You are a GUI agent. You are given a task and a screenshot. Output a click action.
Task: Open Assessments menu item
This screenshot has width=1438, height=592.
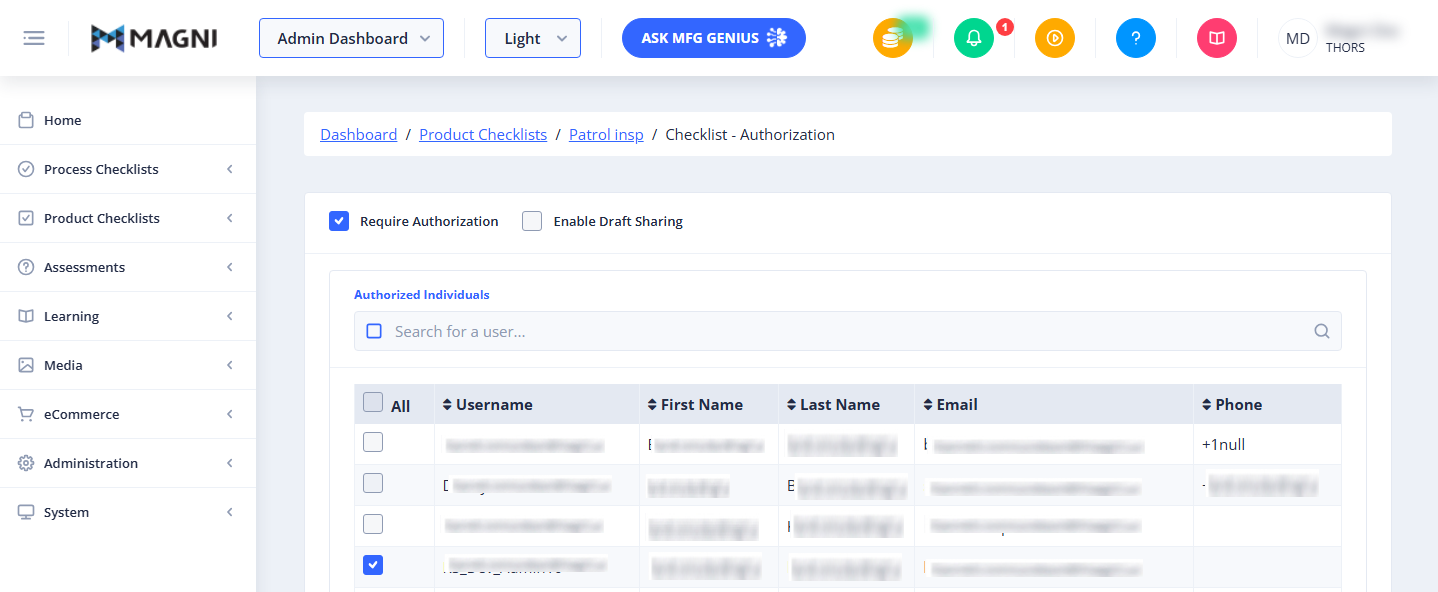coord(128,267)
